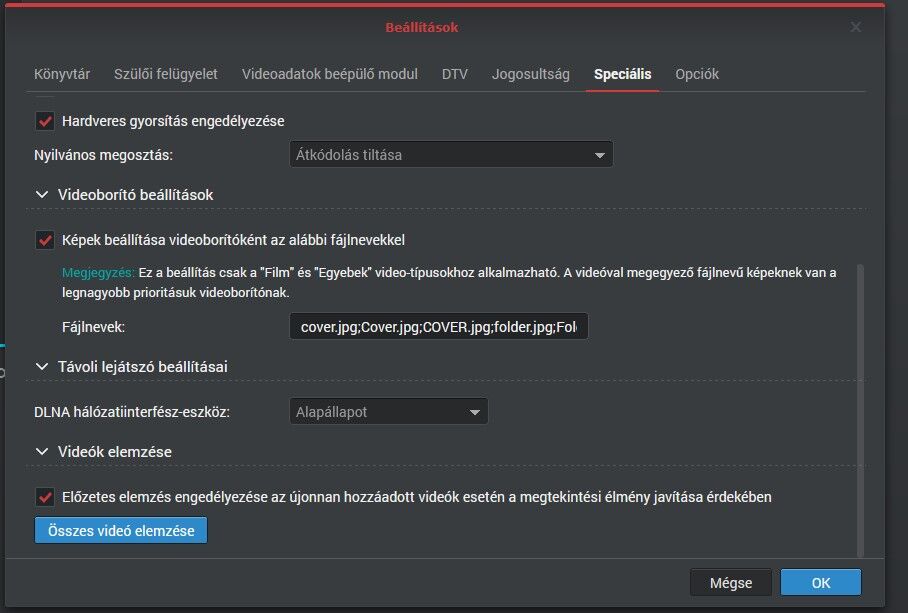Image resolution: width=908 pixels, height=613 pixels.
Task: Click the Nyilvános megosztás dropdown arrow
Action: (x=600, y=155)
